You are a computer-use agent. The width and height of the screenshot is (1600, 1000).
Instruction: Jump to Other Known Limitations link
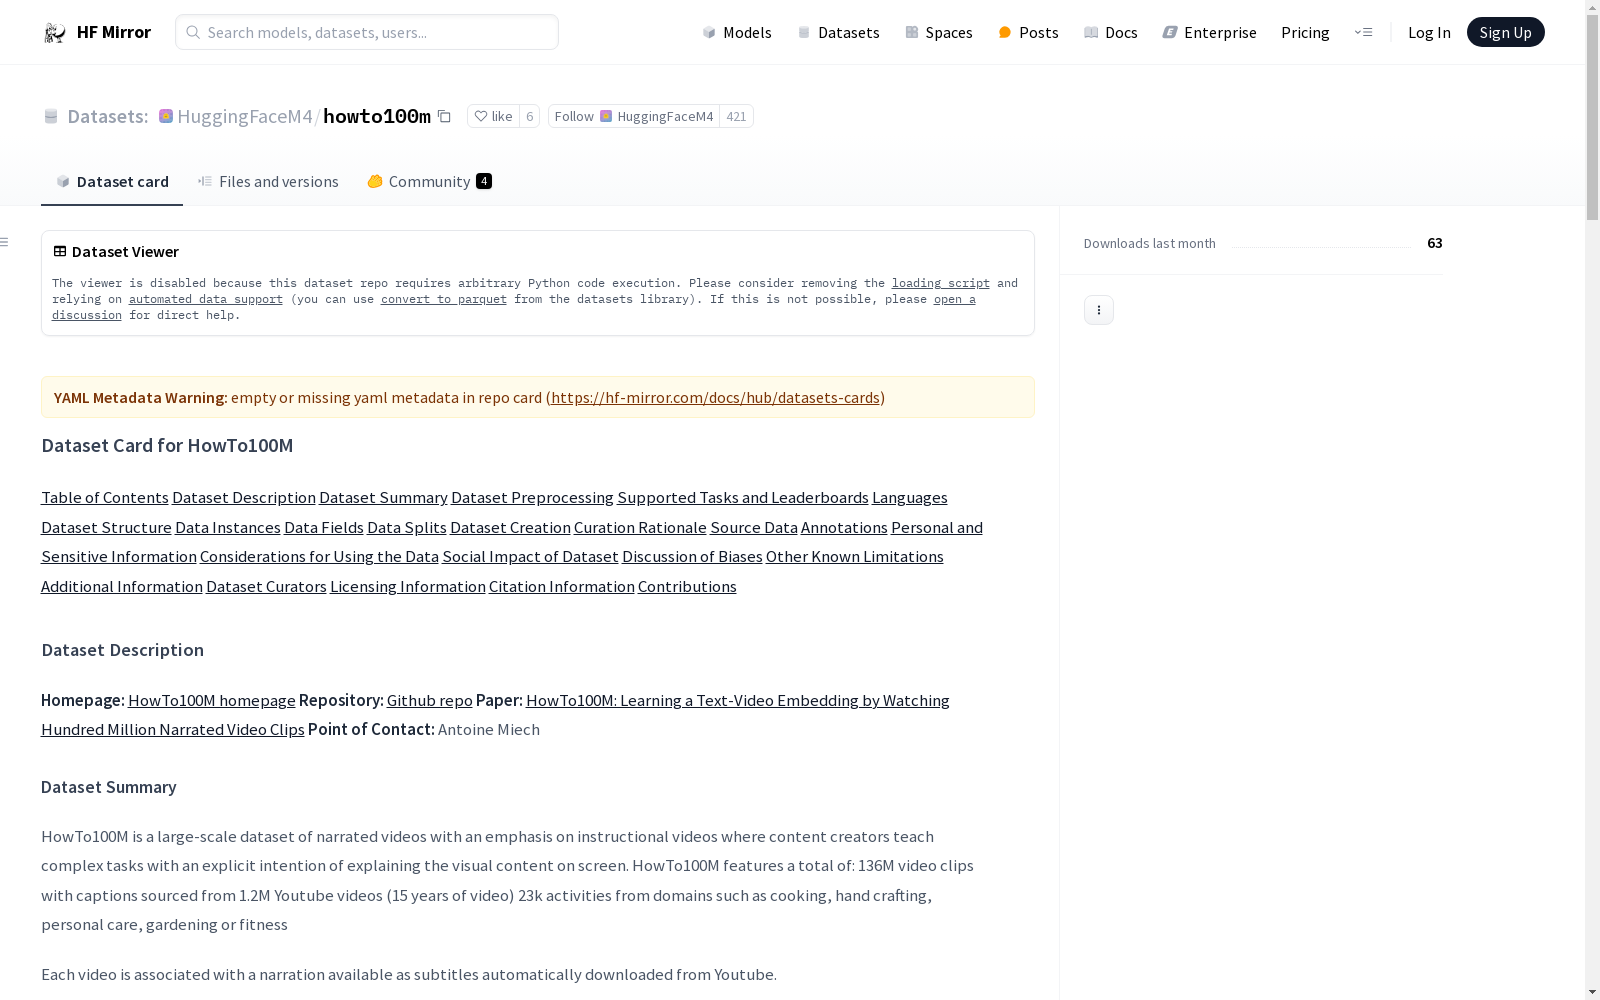tap(855, 557)
